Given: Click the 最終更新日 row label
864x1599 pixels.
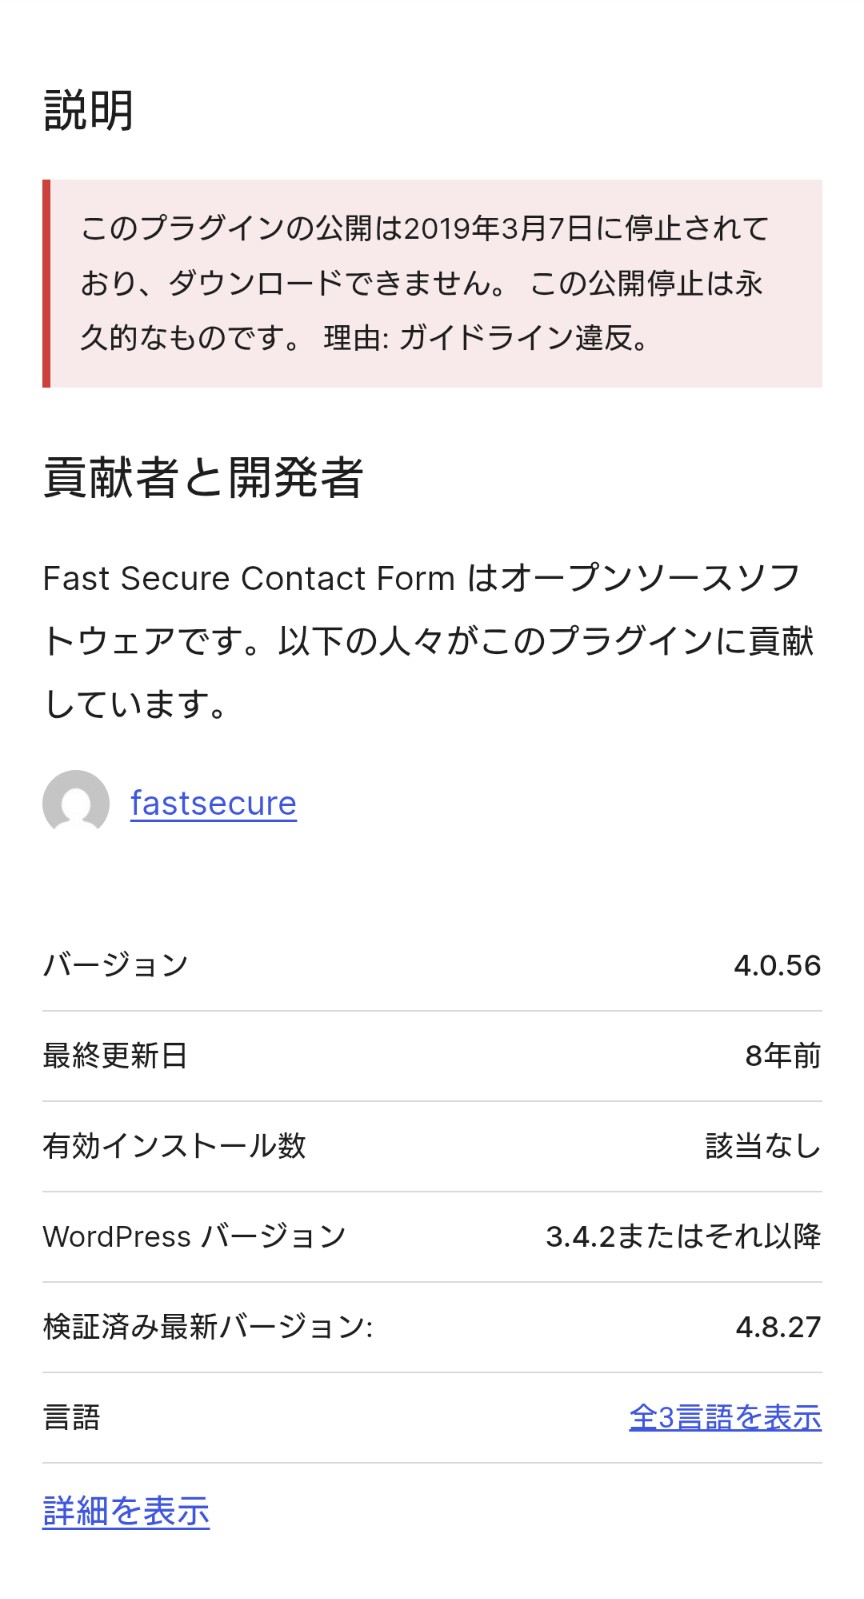Looking at the screenshot, I should tap(115, 1055).
